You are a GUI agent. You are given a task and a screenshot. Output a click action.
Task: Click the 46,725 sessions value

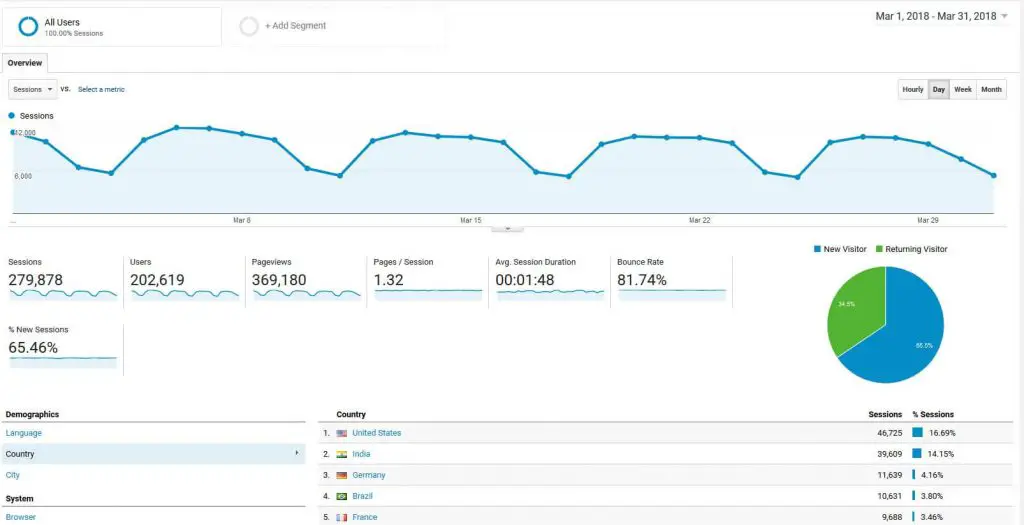click(x=890, y=433)
